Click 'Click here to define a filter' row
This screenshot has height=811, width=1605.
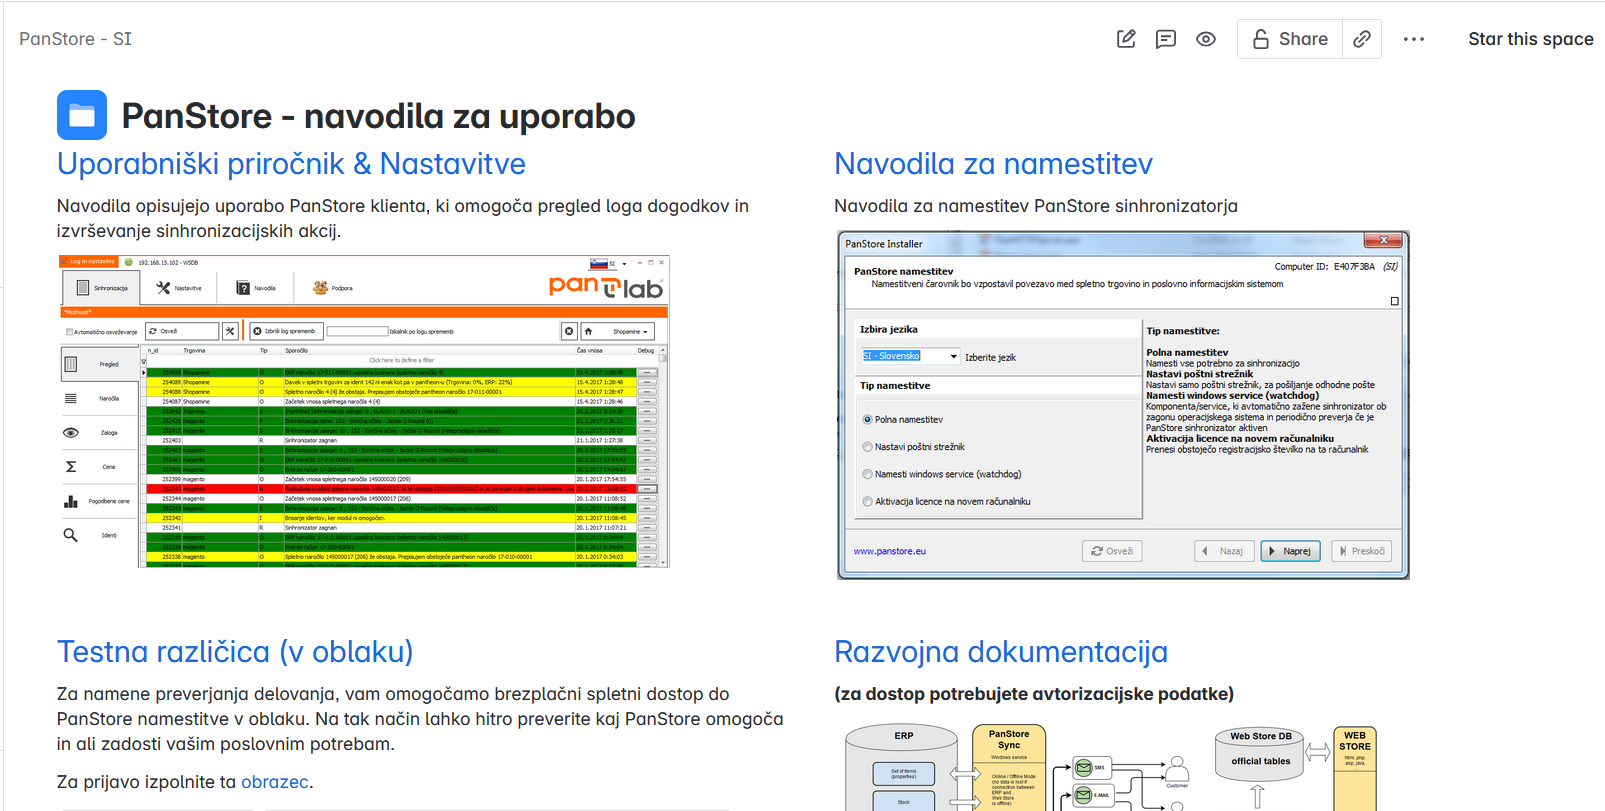click(401, 360)
